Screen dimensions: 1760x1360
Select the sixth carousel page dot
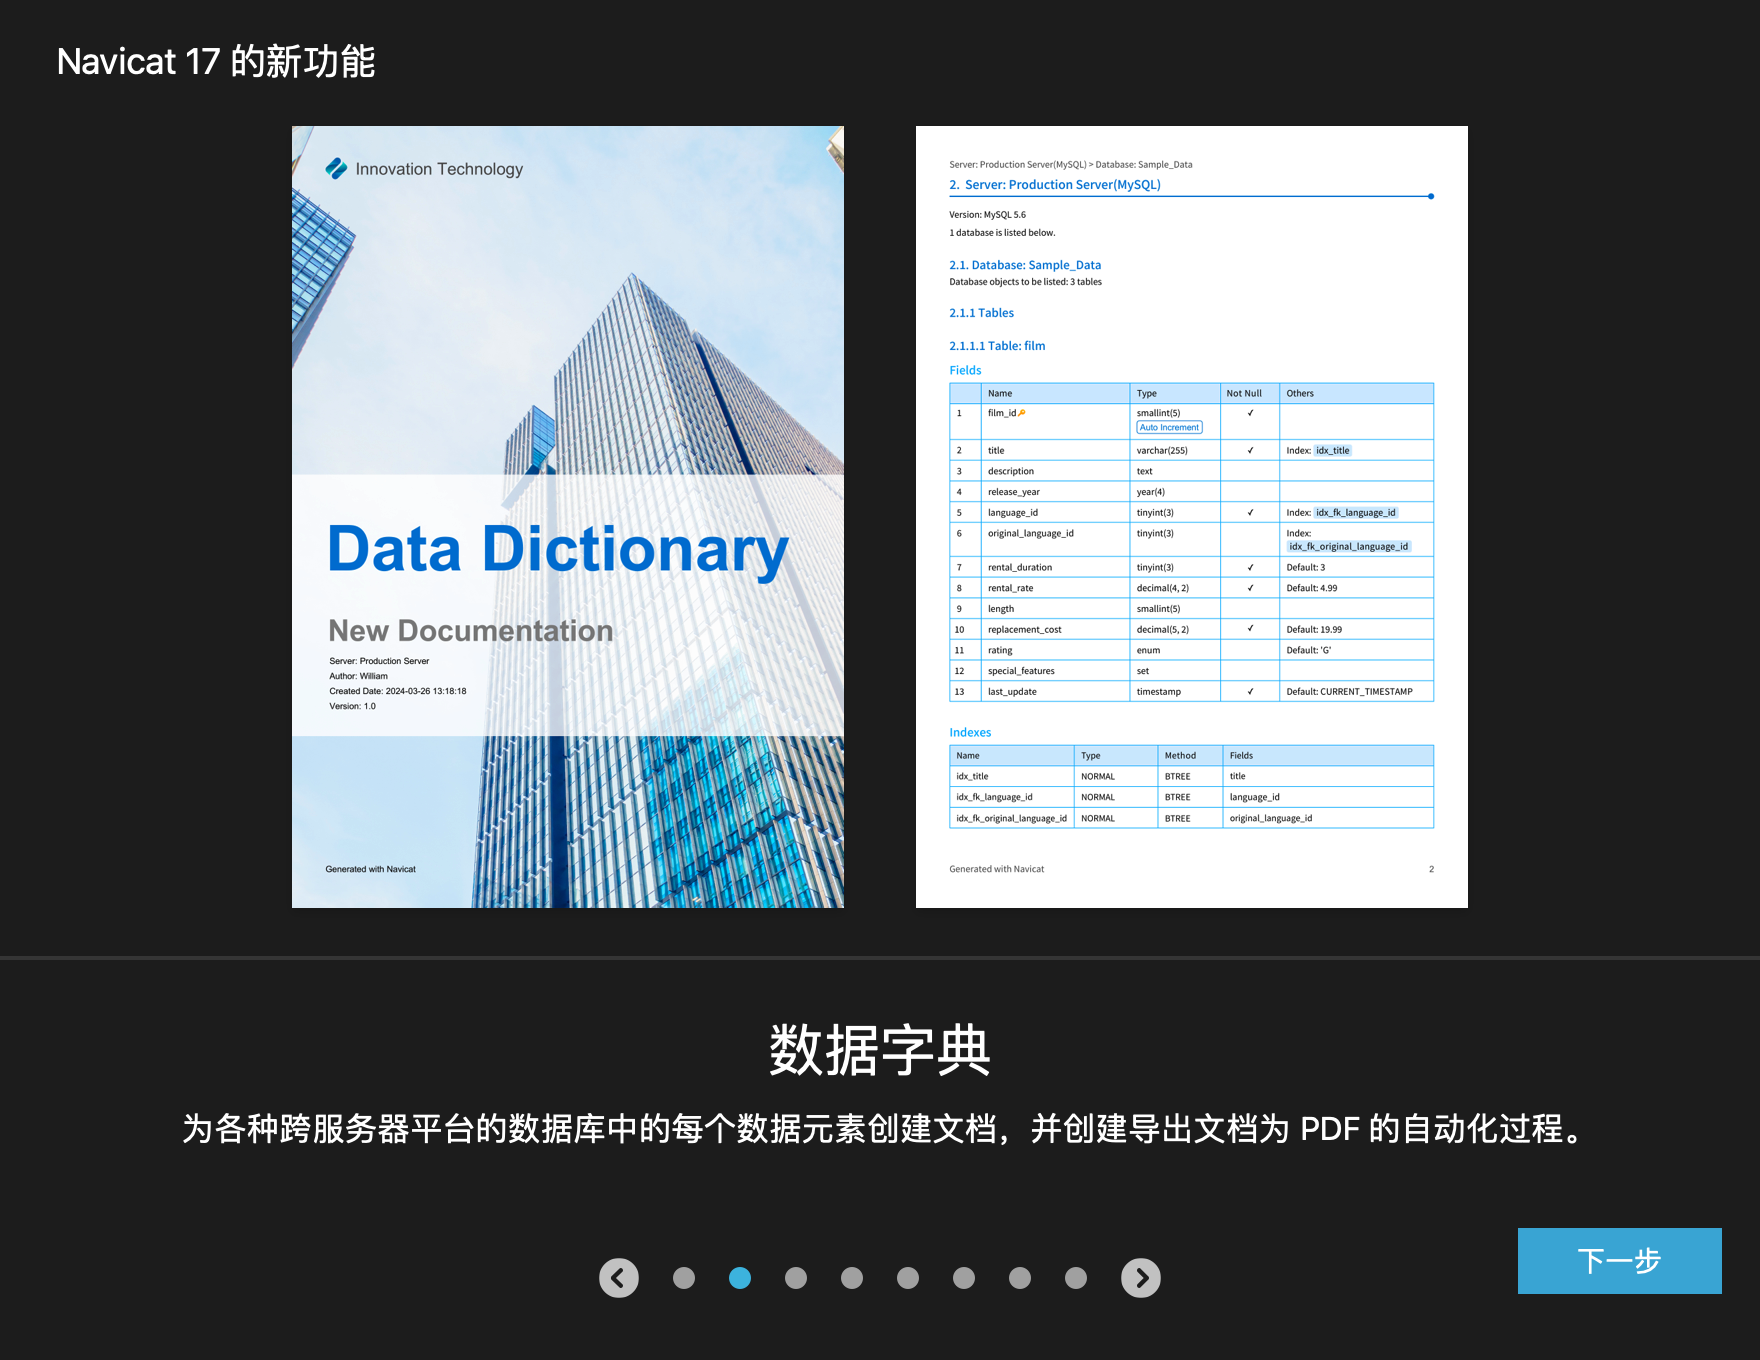click(964, 1278)
